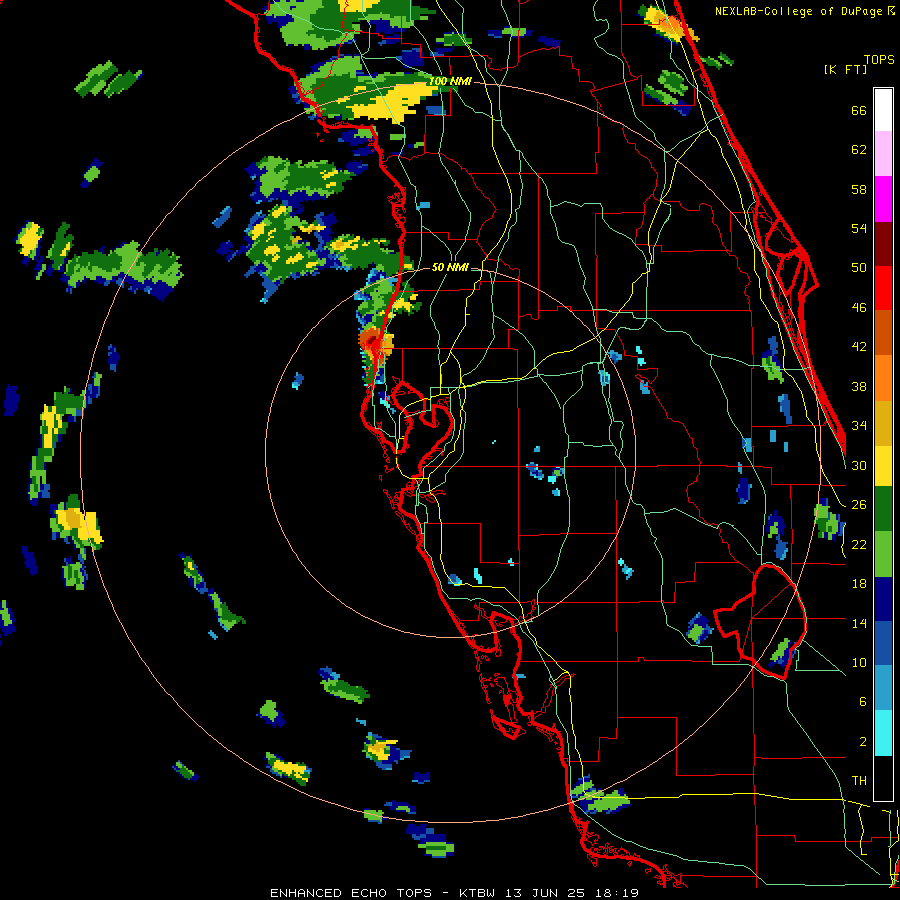Viewport: 900px width, 900px height.
Task: Click the 6 value on the scale
Action: coord(862,702)
